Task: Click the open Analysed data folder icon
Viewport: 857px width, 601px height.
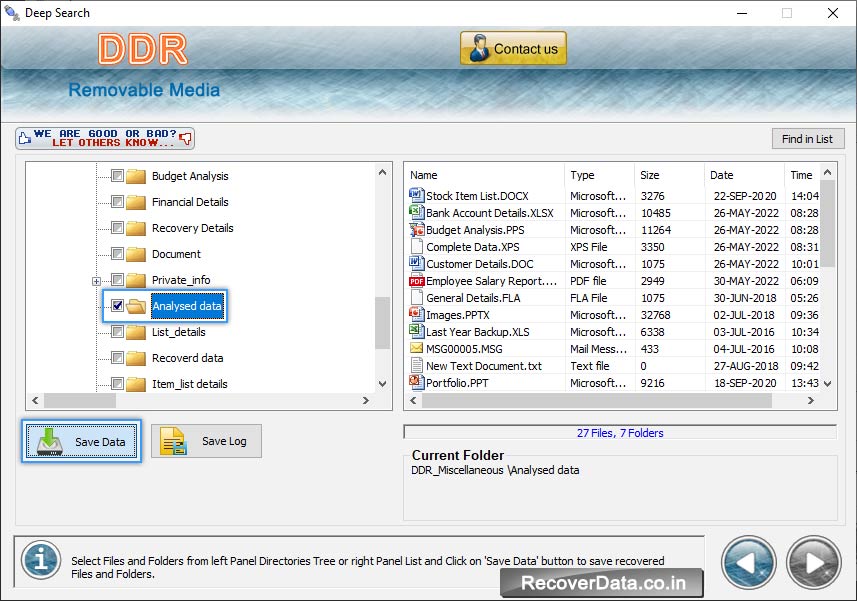Action: coord(136,306)
